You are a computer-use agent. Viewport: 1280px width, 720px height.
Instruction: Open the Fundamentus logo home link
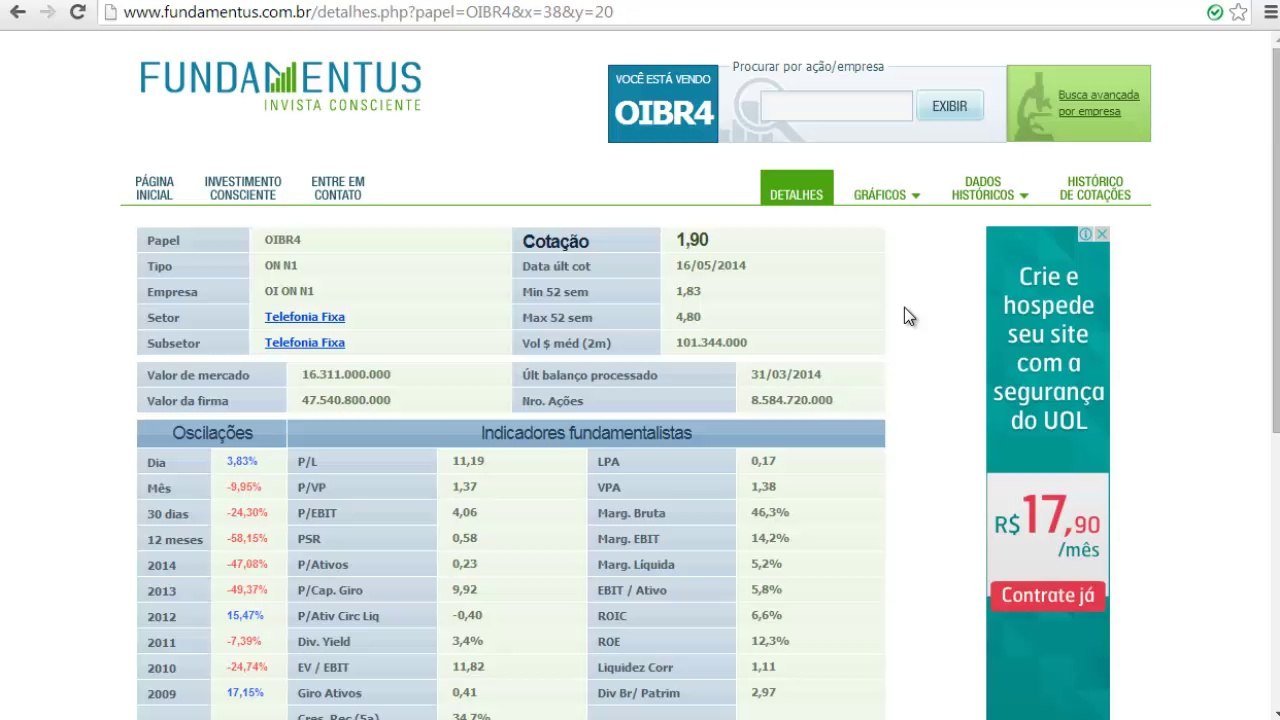click(281, 85)
